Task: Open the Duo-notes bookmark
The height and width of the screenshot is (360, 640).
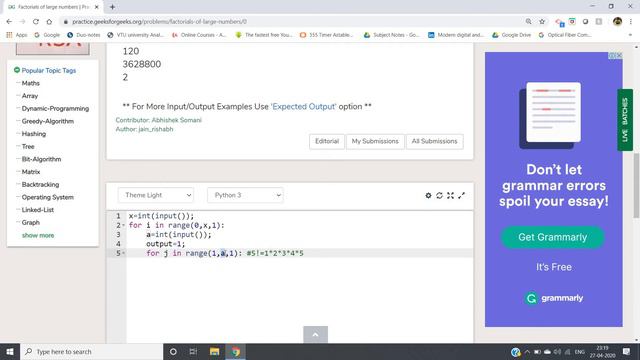Action: point(84,35)
